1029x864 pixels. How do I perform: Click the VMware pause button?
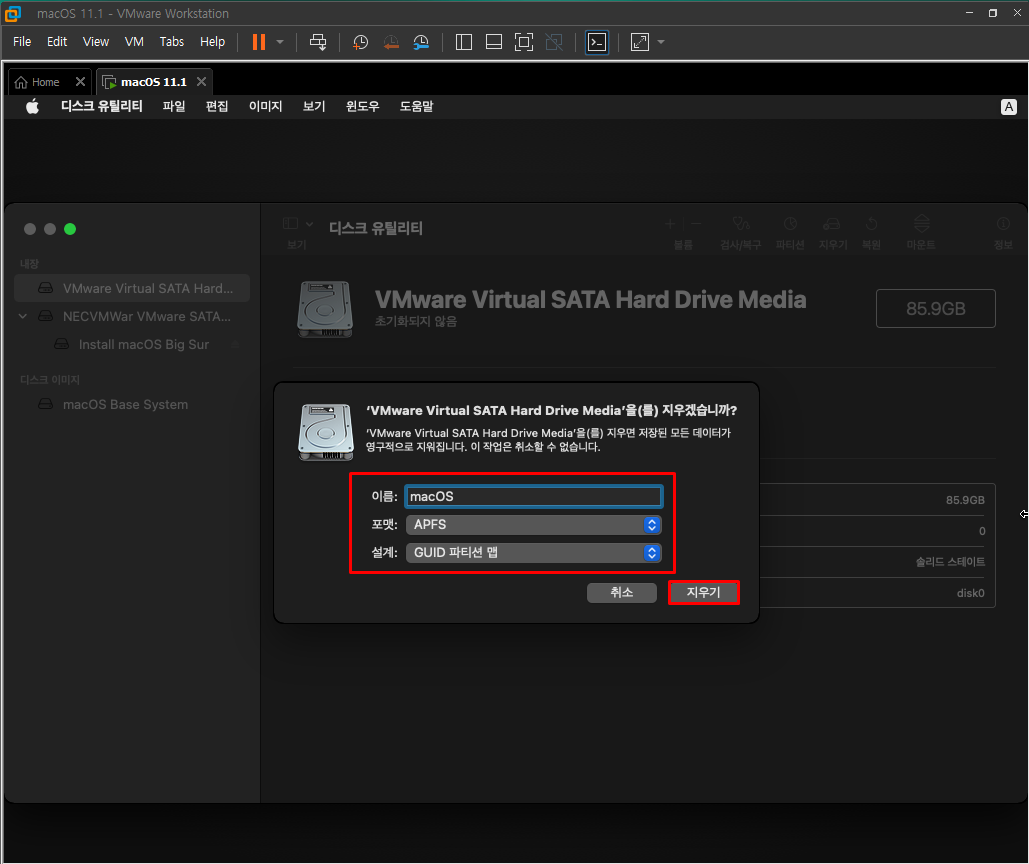[259, 42]
